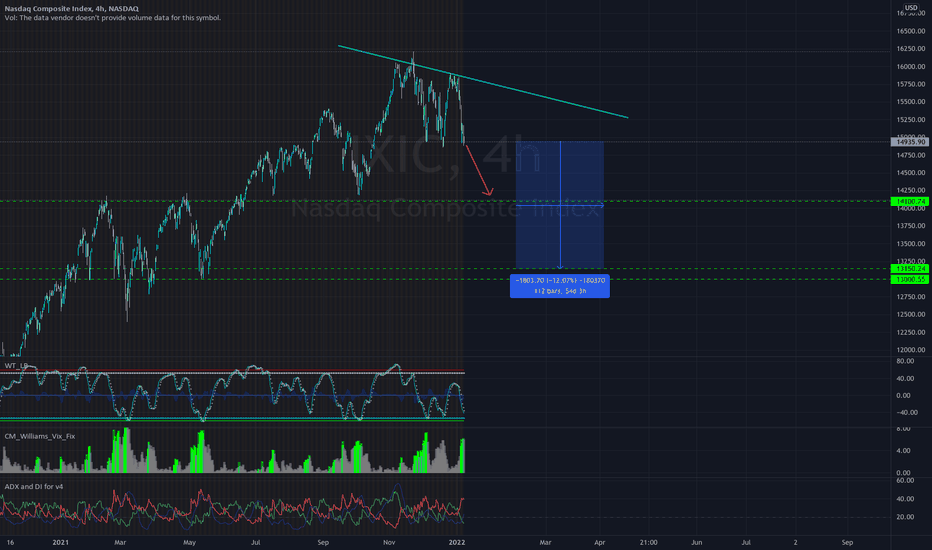Click the Apr label on time axis
This screenshot has width=932, height=550.
click(600, 542)
